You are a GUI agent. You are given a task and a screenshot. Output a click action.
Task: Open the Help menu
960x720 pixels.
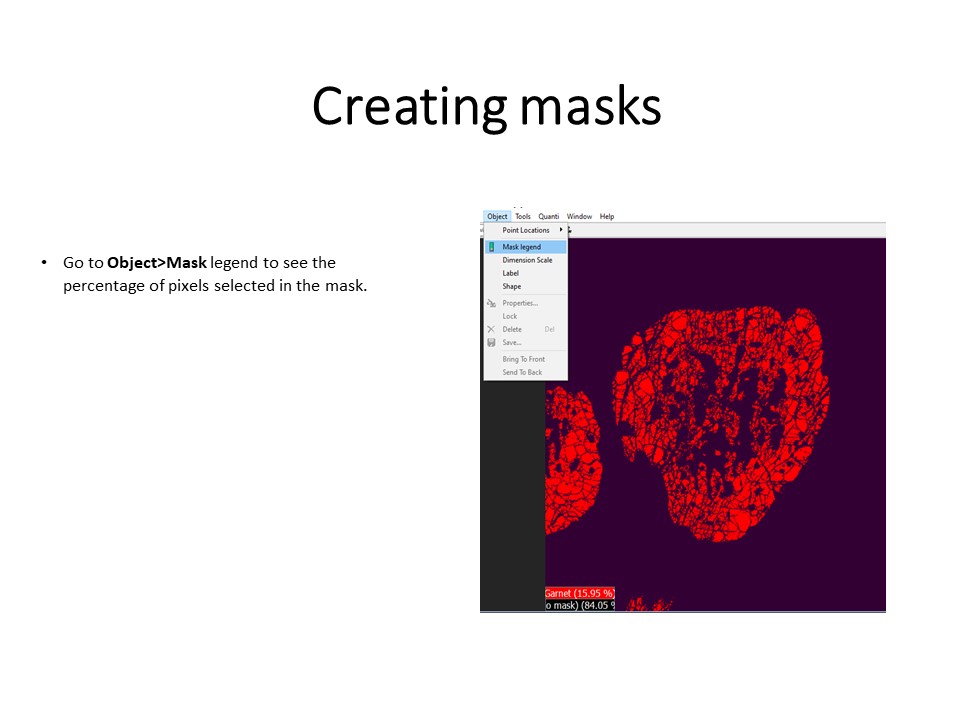pos(607,216)
